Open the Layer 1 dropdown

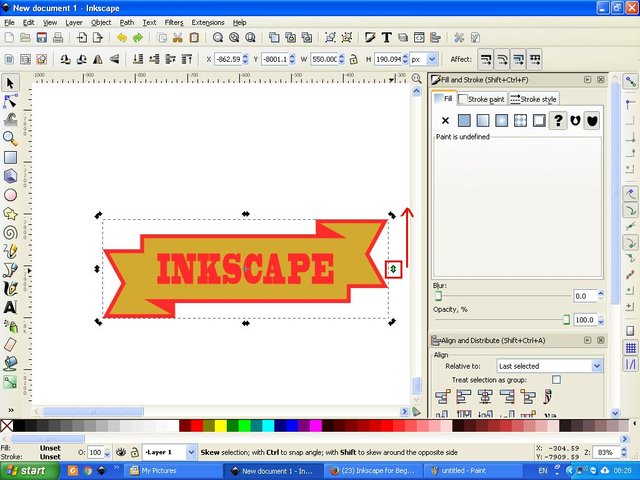click(x=169, y=452)
